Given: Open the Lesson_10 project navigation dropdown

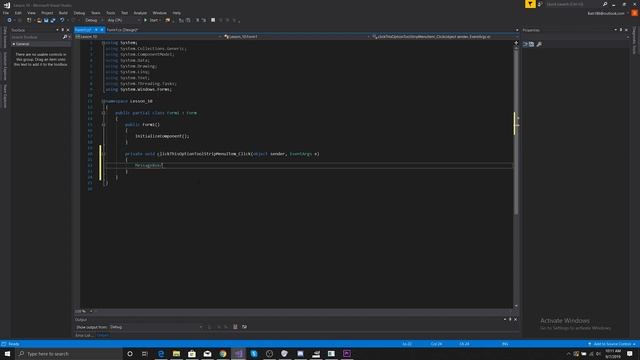Looking at the screenshot, I should [x=149, y=37].
